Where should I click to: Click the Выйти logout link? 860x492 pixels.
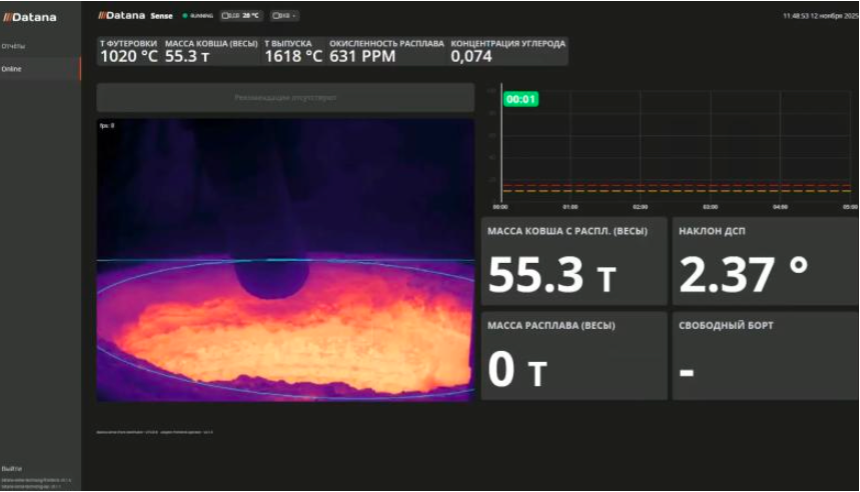pos(12,468)
